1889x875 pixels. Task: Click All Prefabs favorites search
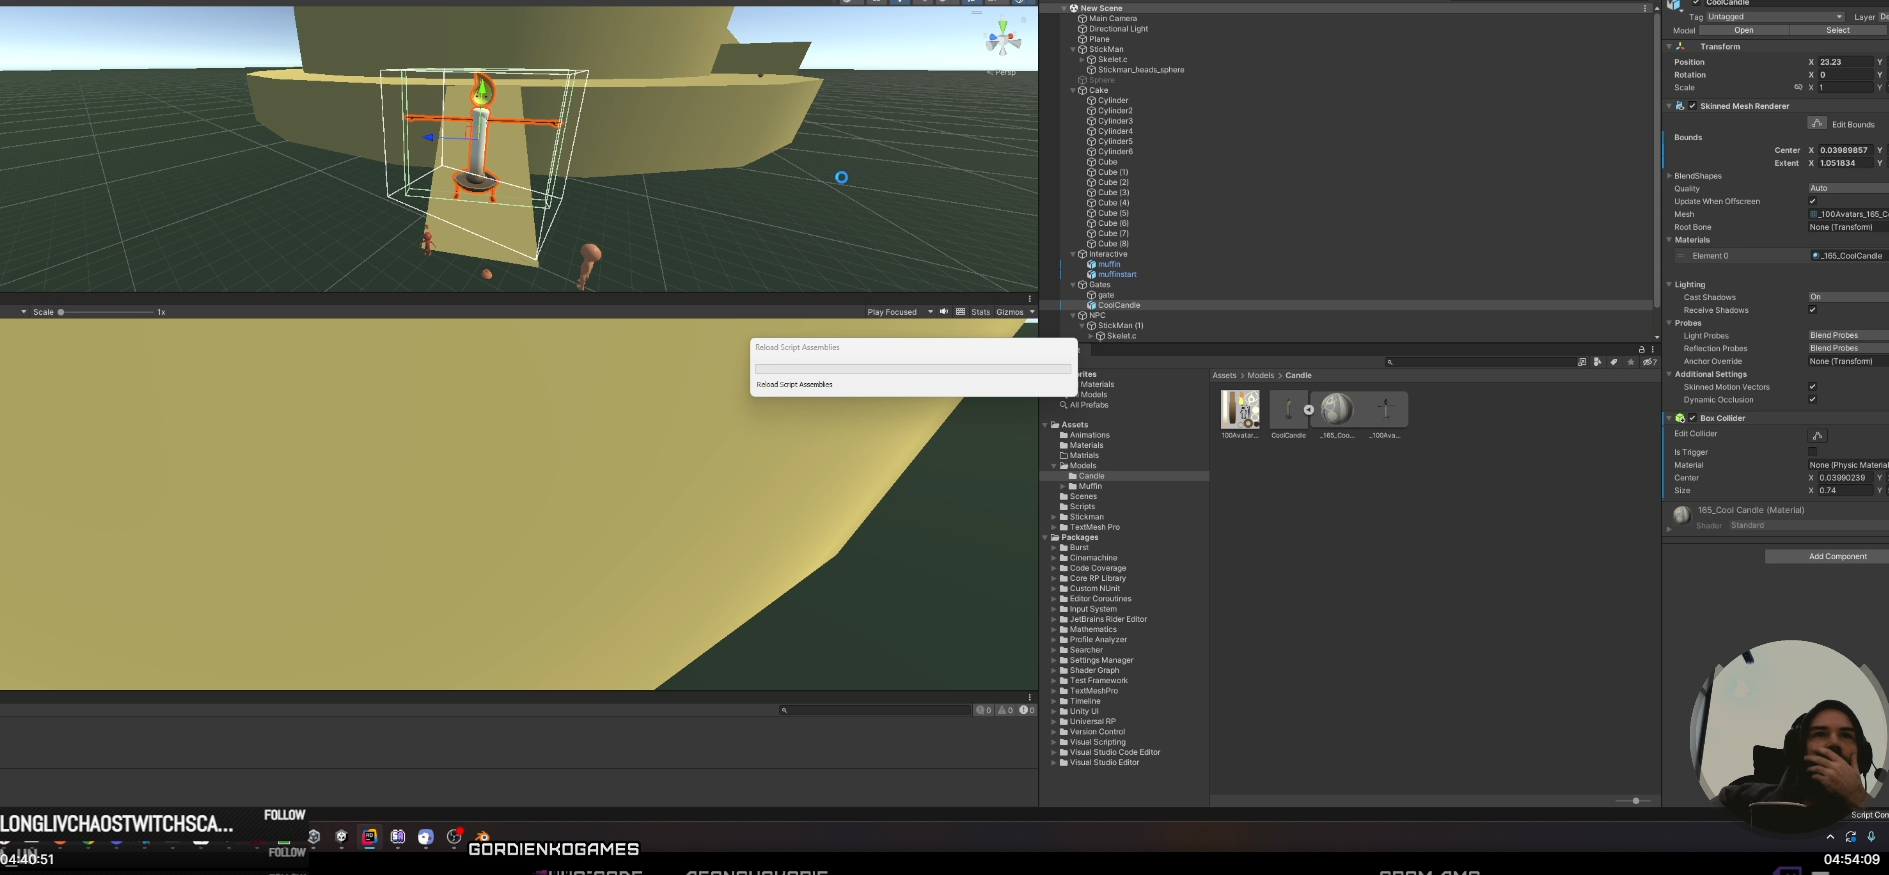point(1088,405)
